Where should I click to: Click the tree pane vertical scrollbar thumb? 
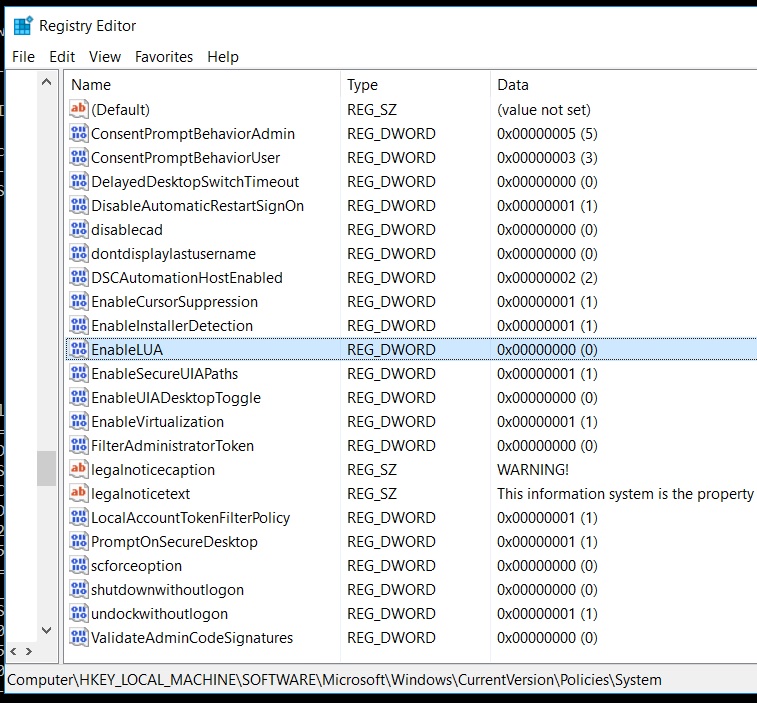[x=46, y=468]
